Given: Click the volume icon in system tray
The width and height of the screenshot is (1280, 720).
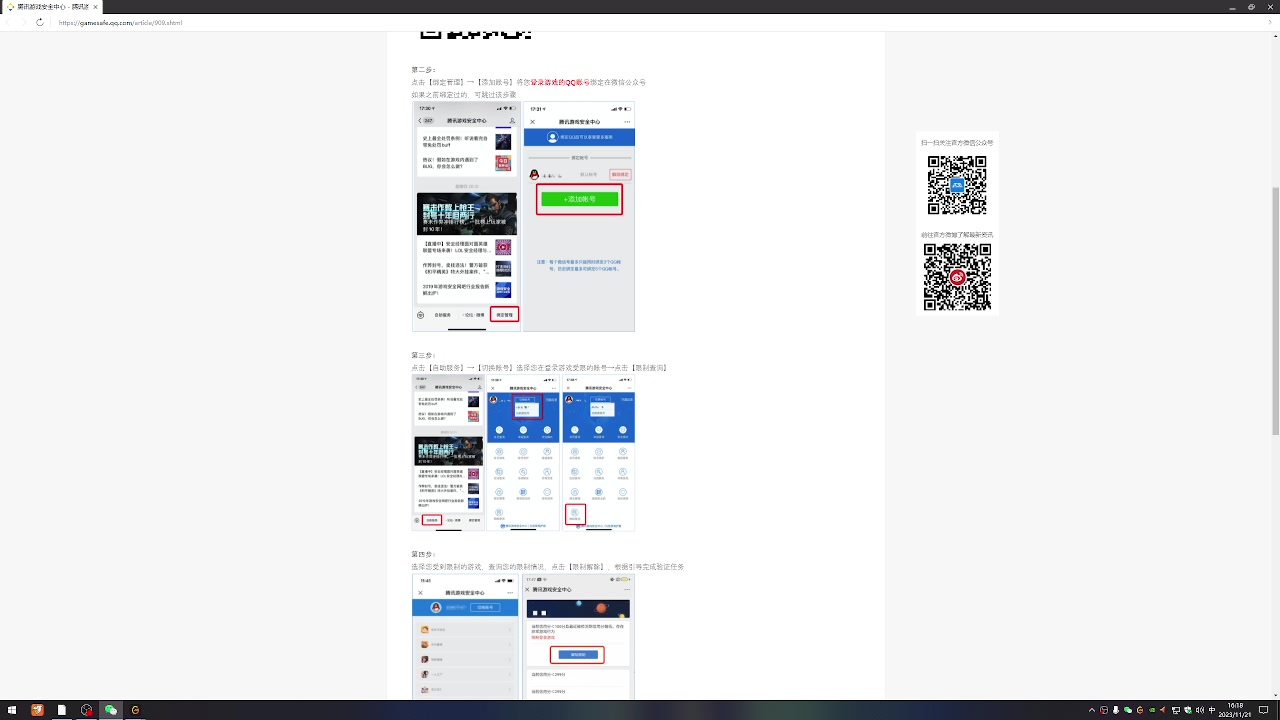Looking at the screenshot, I should pyautogui.click(x=1199, y=710).
